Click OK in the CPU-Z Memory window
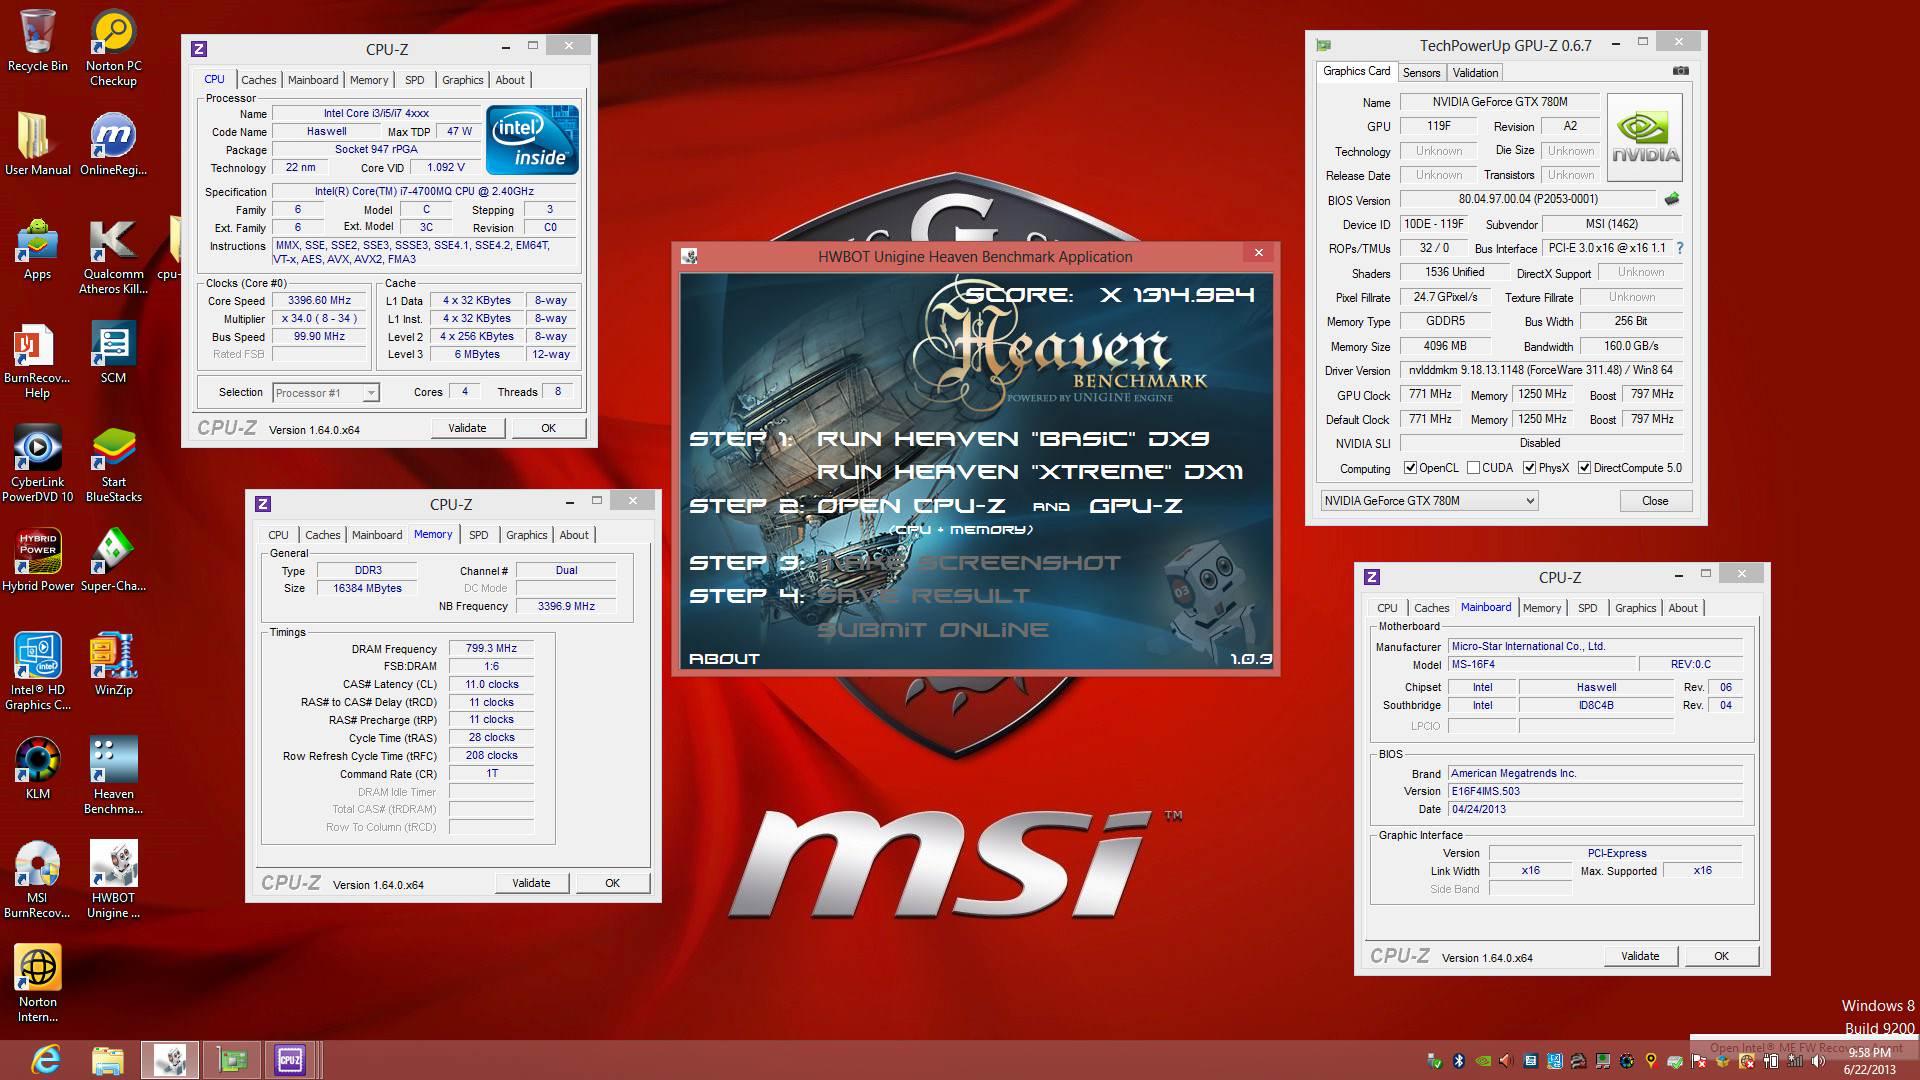Viewport: 1920px width, 1080px height. (x=612, y=883)
